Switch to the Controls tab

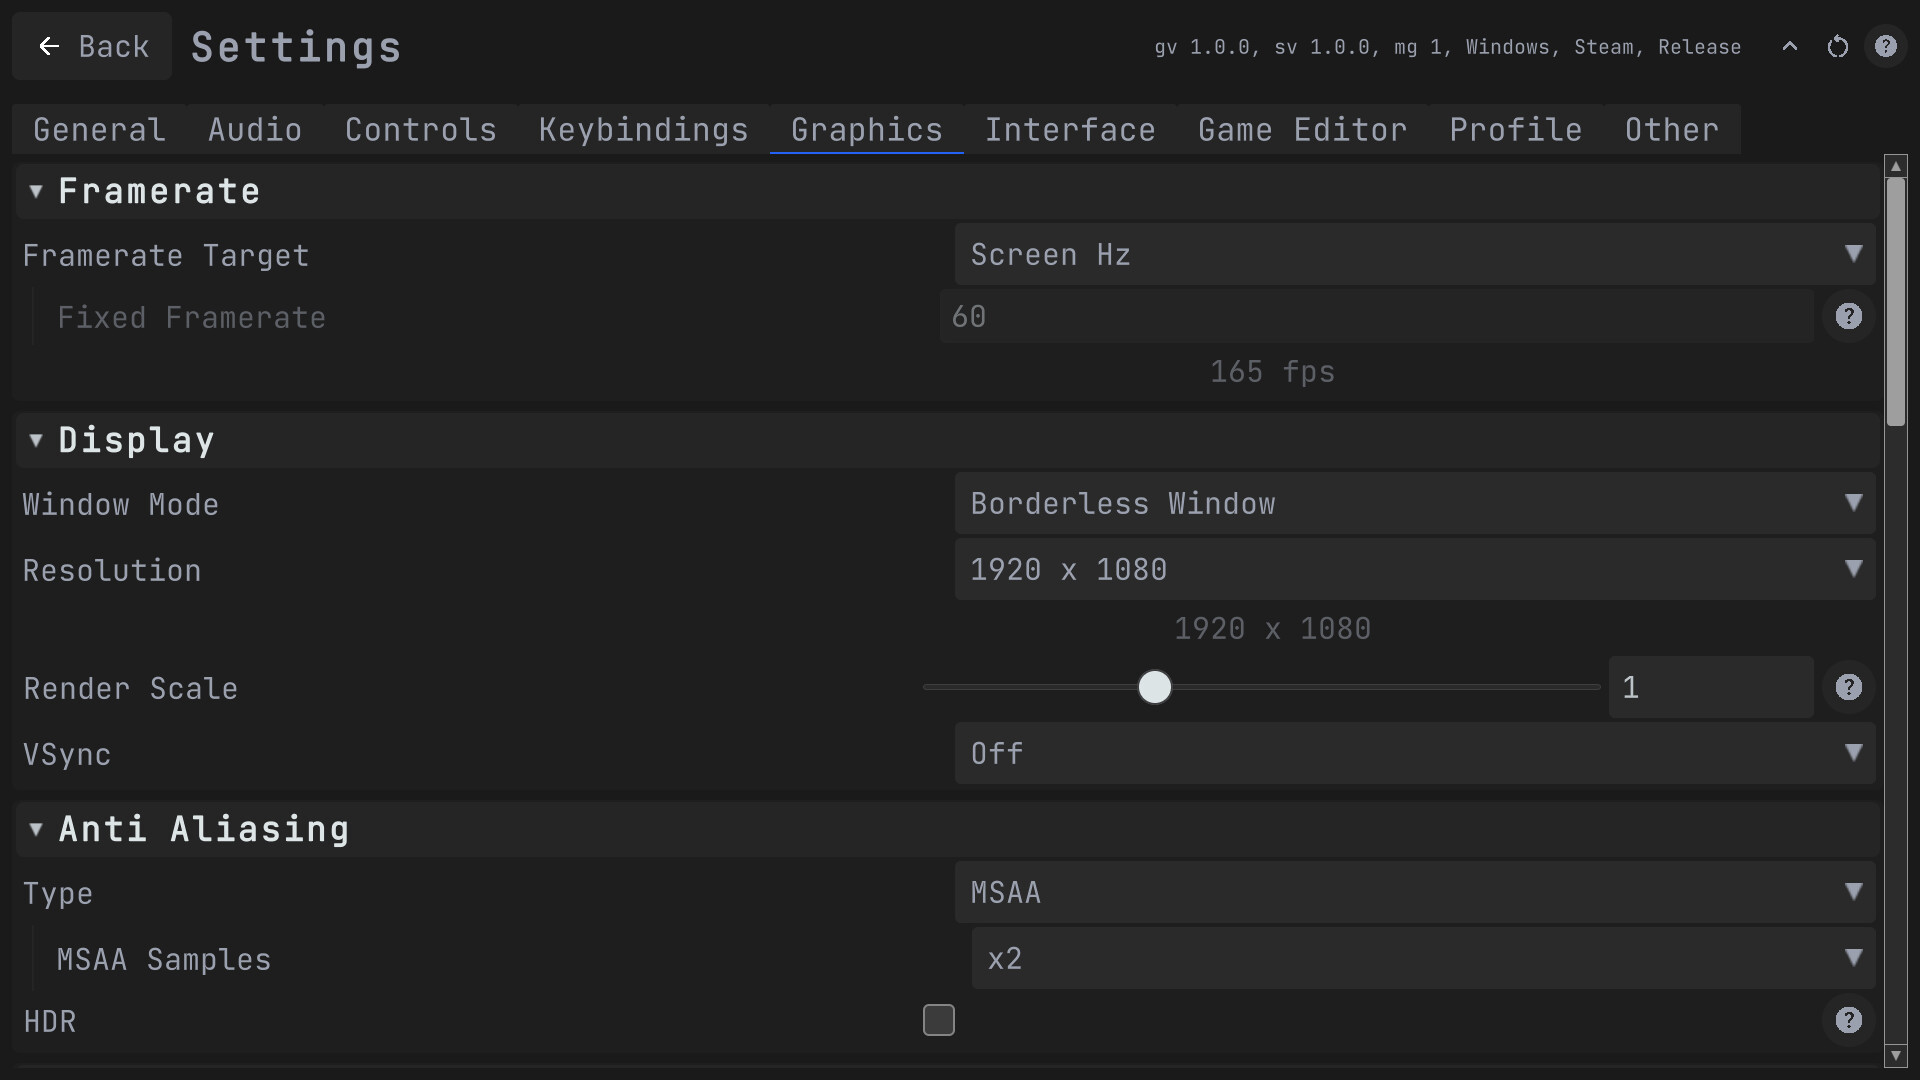tap(421, 129)
